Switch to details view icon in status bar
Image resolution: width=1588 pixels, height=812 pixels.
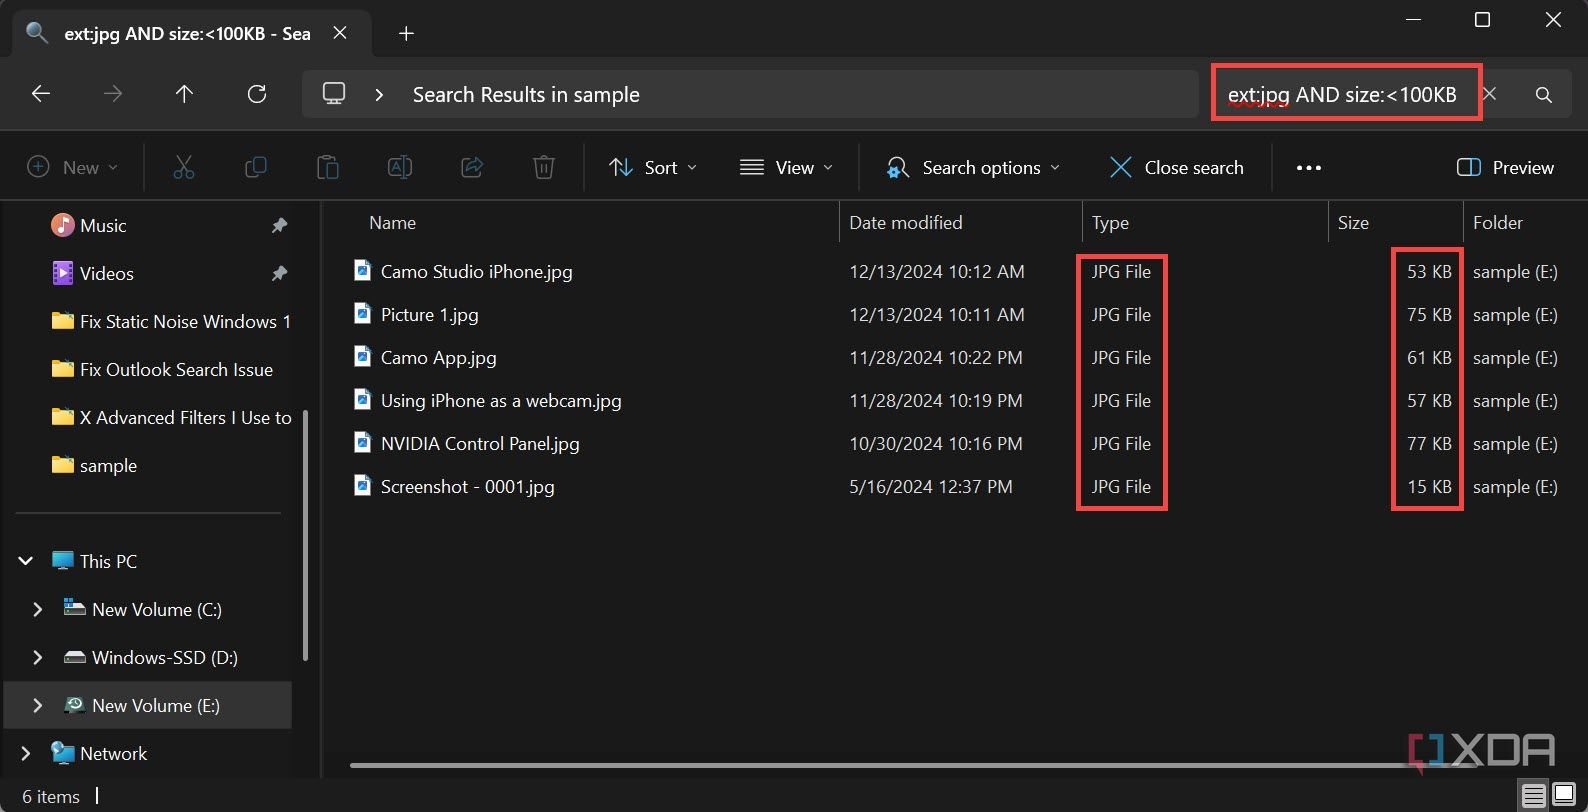pyautogui.click(x=1534, y=796)
